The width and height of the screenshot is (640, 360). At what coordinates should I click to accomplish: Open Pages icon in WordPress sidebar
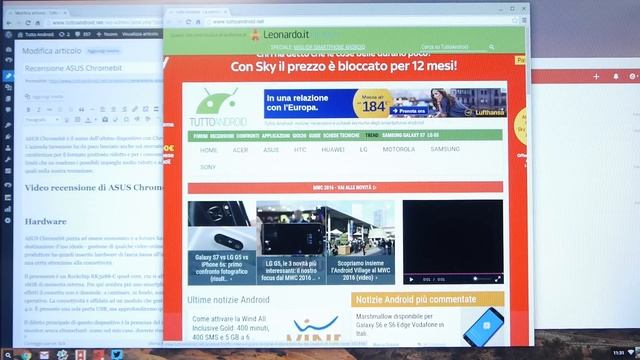[8, 99]
